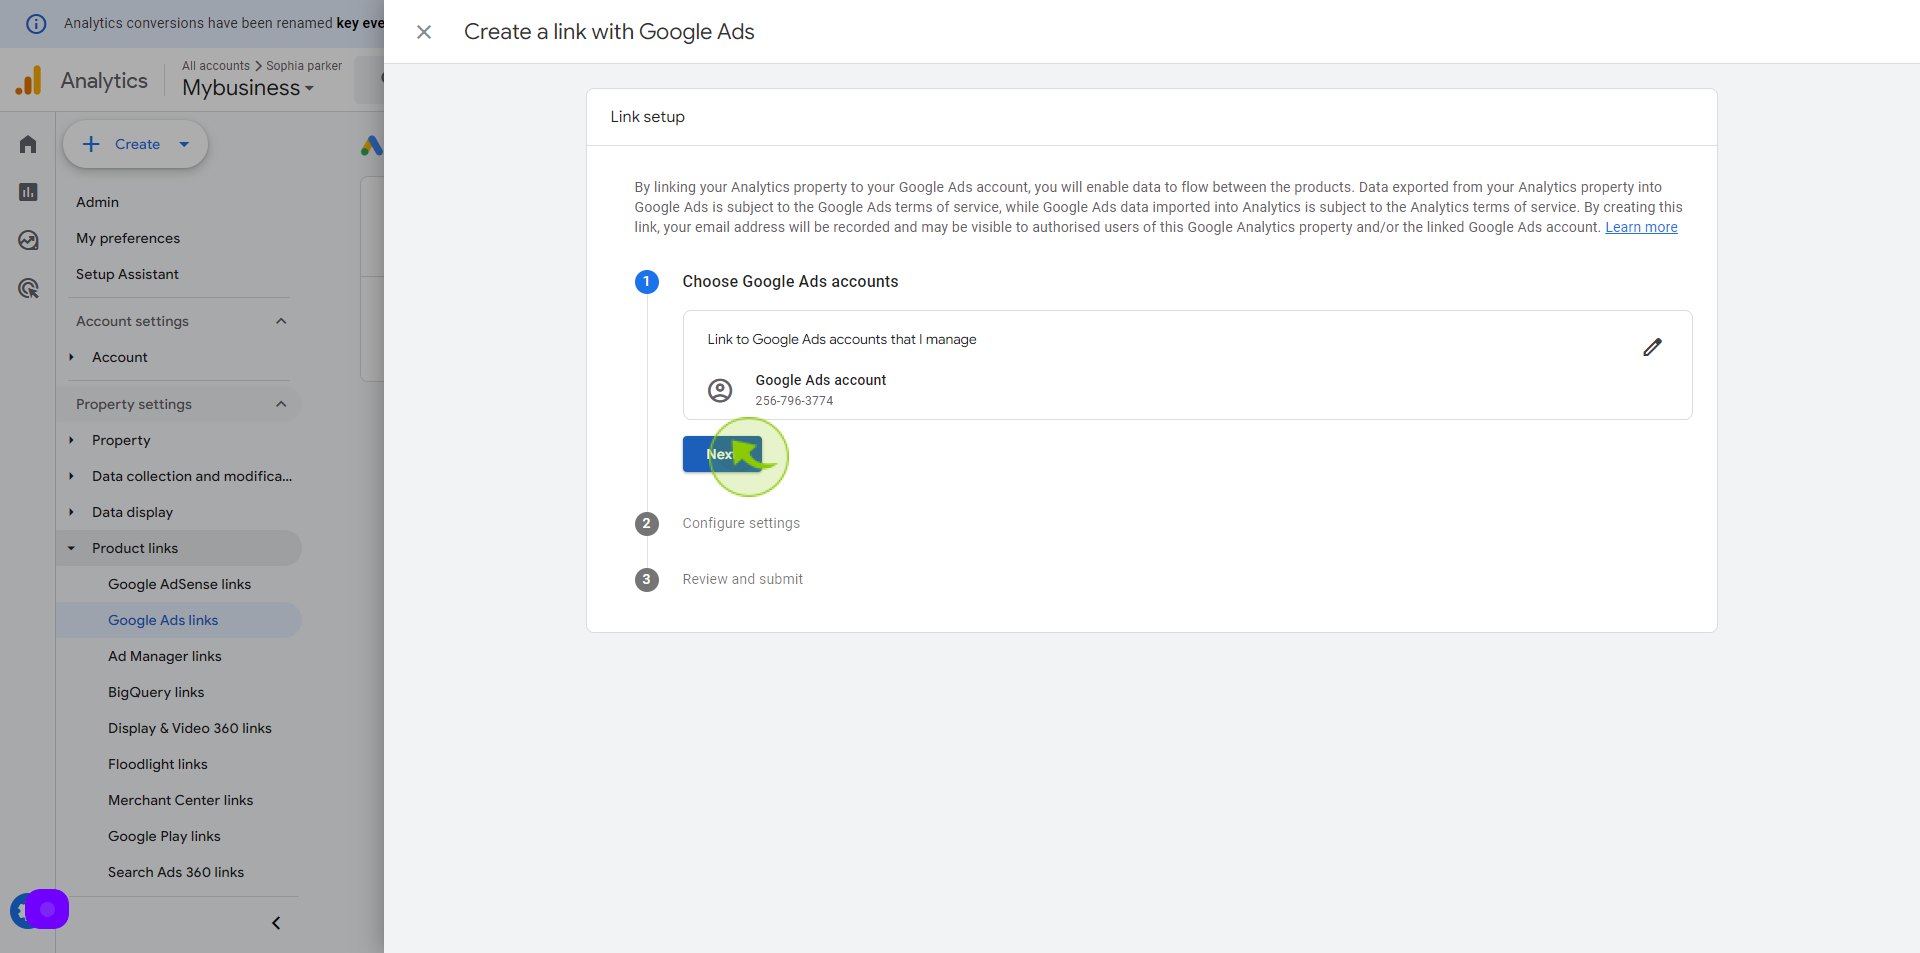Expand the Account tree item

coord(71,357)
